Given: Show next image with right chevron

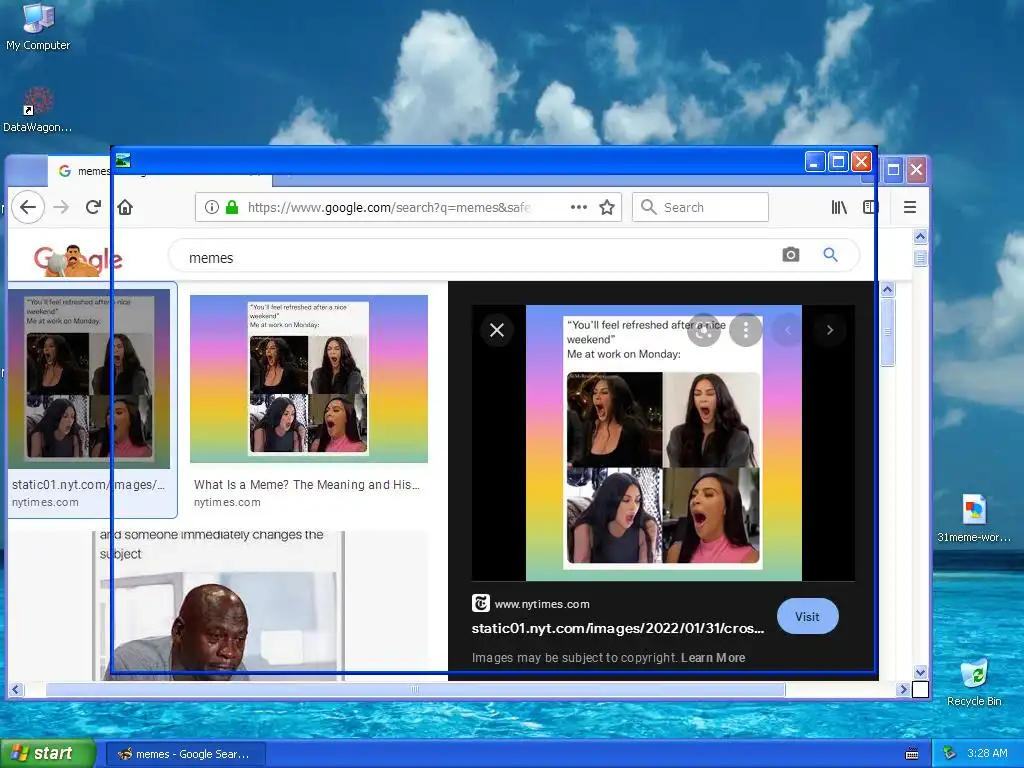Looking at the screenshot, I should (829, 330).
